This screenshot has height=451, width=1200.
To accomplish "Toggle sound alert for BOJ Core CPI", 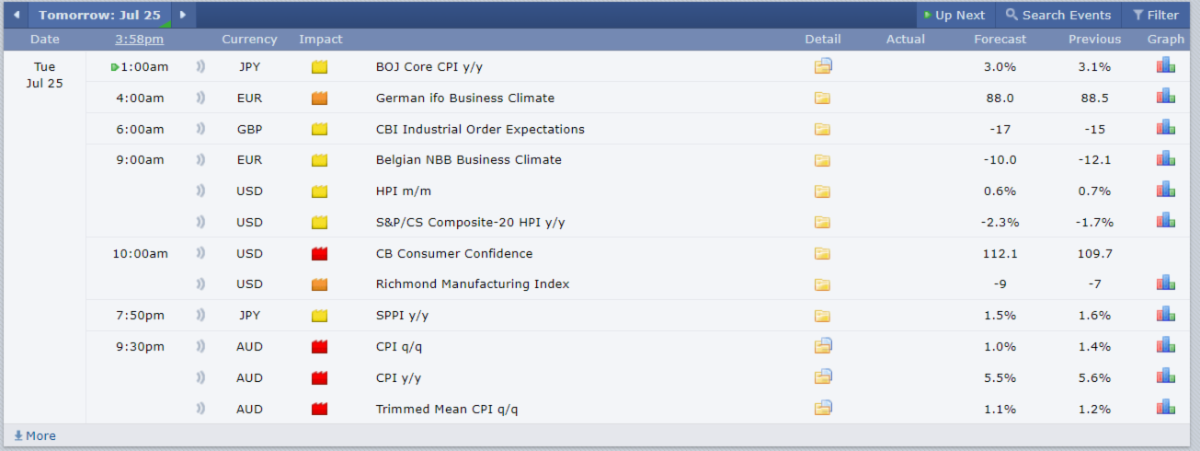I will coord(200,67).
